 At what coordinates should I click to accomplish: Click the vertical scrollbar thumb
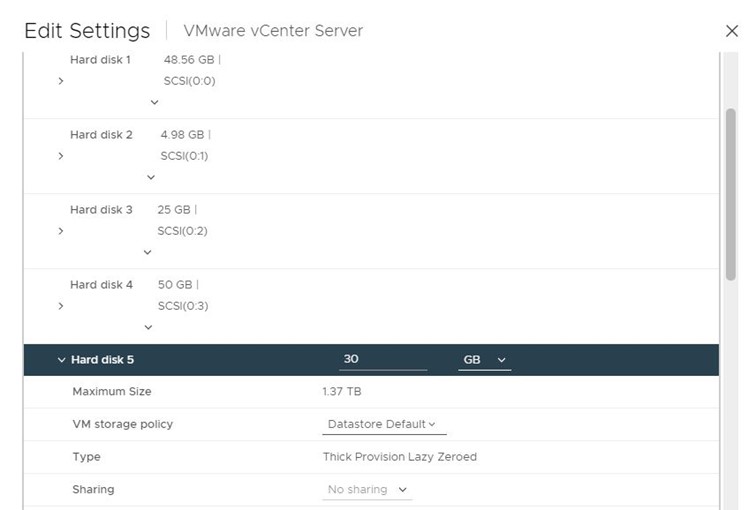click(x=731, y=194)
